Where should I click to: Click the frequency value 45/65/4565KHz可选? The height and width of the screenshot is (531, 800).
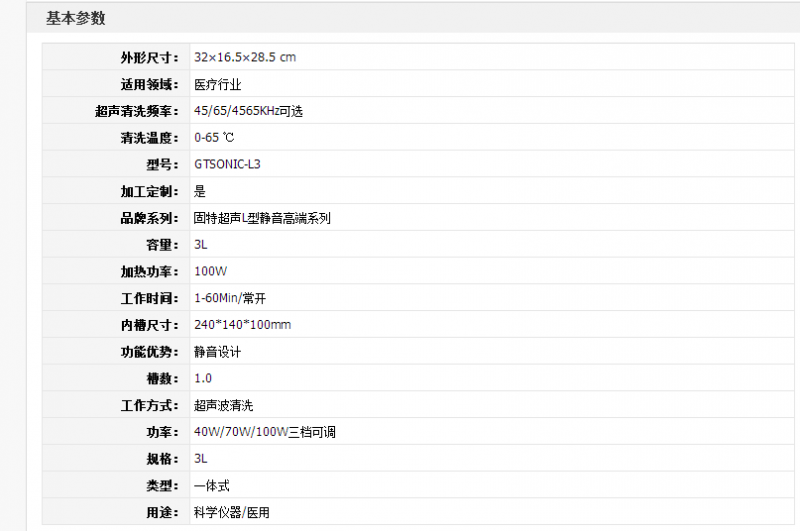[x=248, y=111]
